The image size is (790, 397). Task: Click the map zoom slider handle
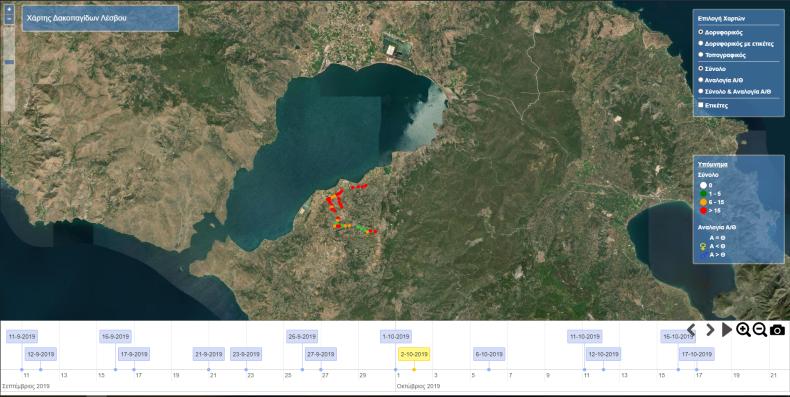(9, 62)
